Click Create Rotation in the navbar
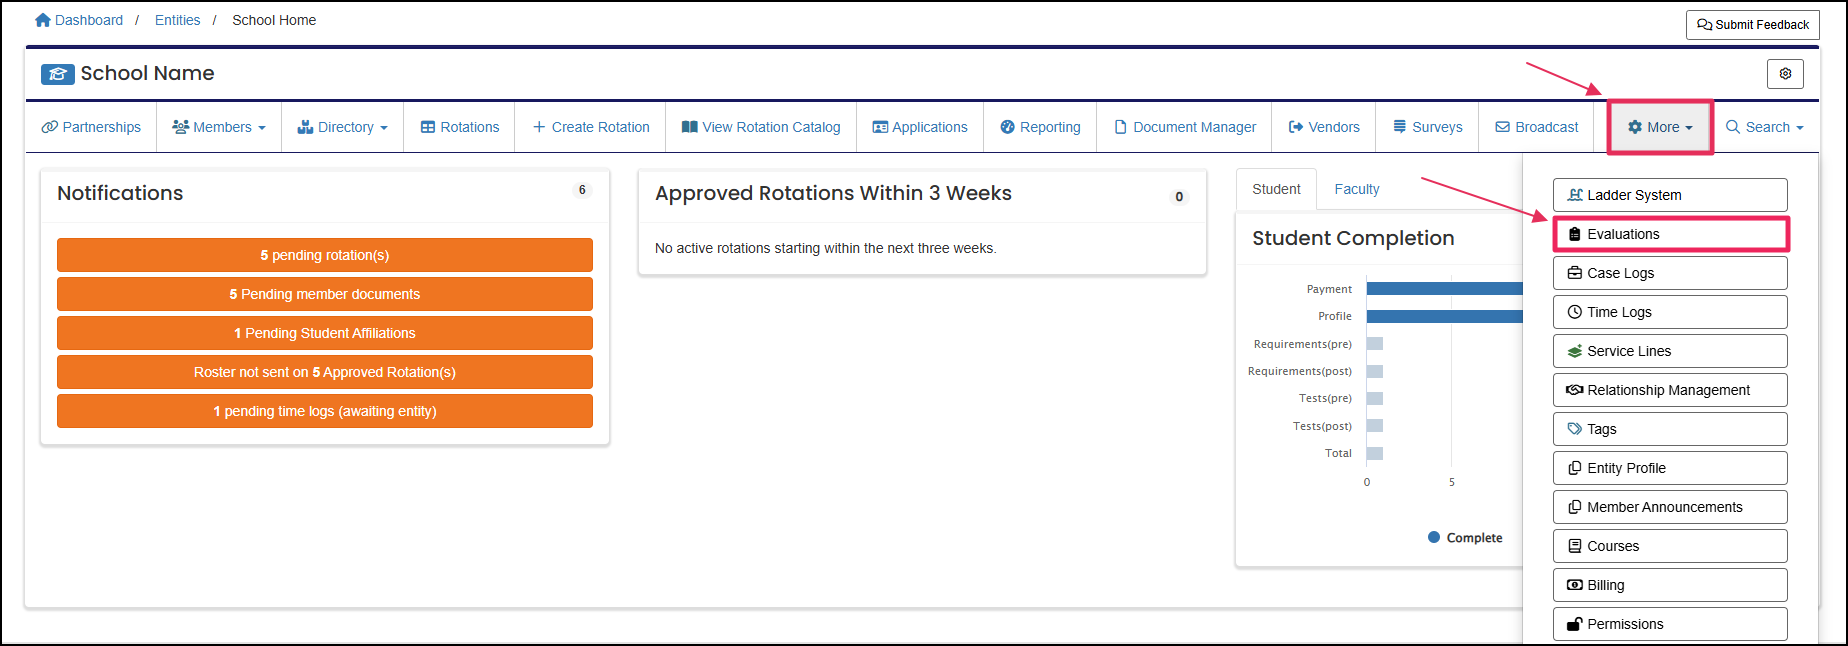 pos(591,127)
